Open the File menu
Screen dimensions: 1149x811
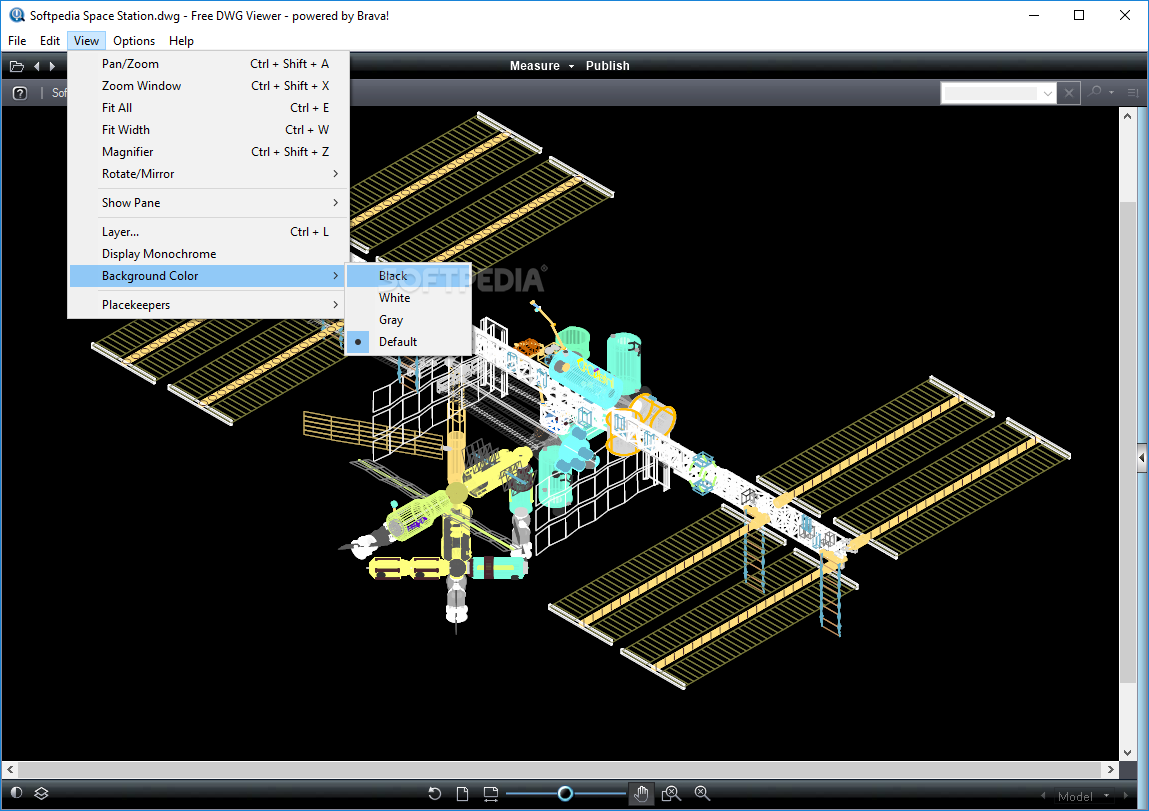tap(17, 41)
